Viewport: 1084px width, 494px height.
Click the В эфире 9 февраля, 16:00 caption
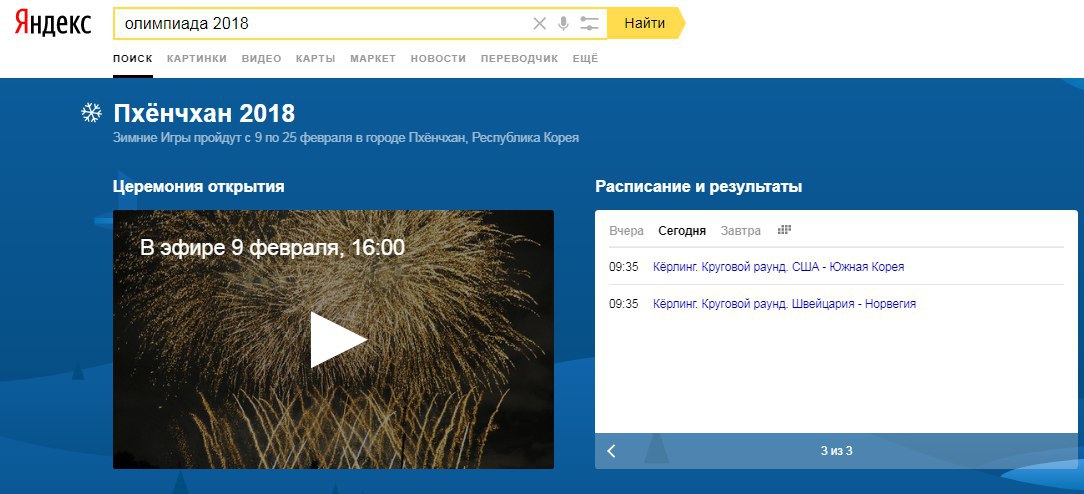point(272,247)
